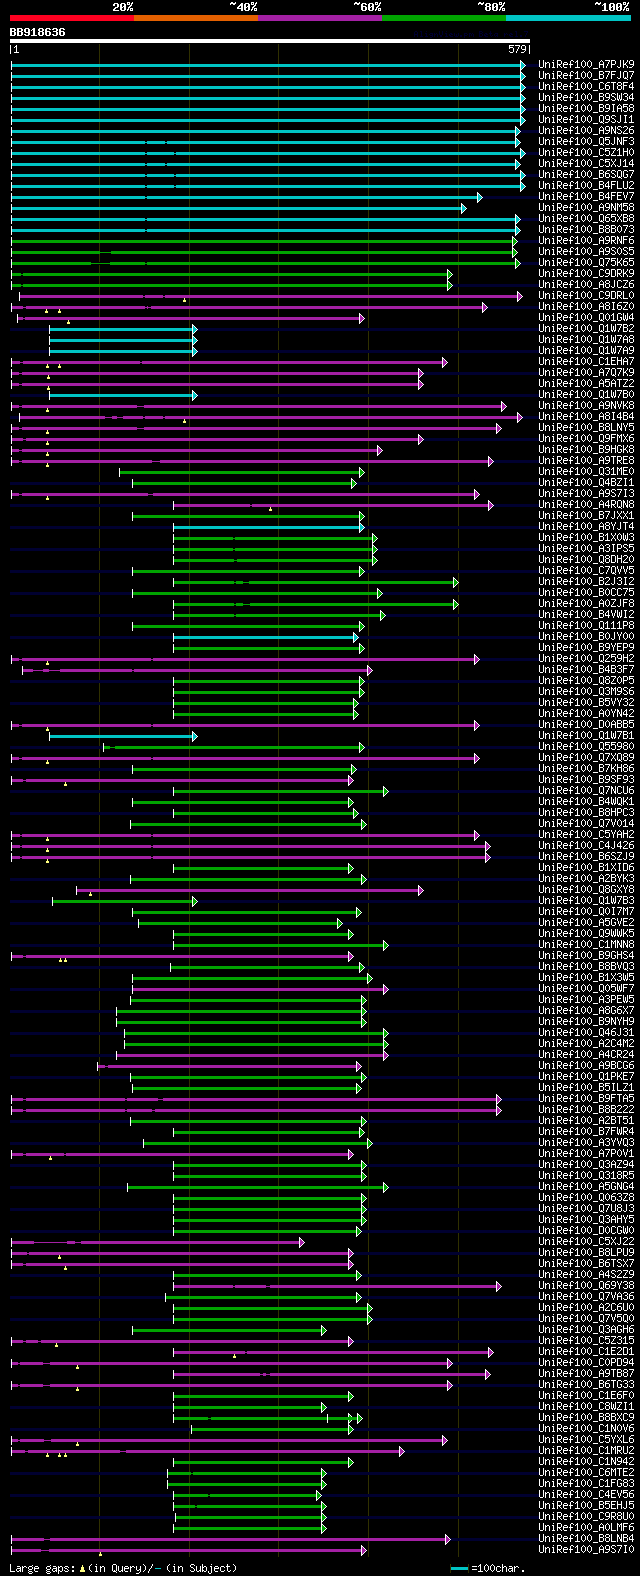Click the UniRef100_A7PJK9 hit label
640x1576 pixels.
pyautogui.click(x=586, y=64)
